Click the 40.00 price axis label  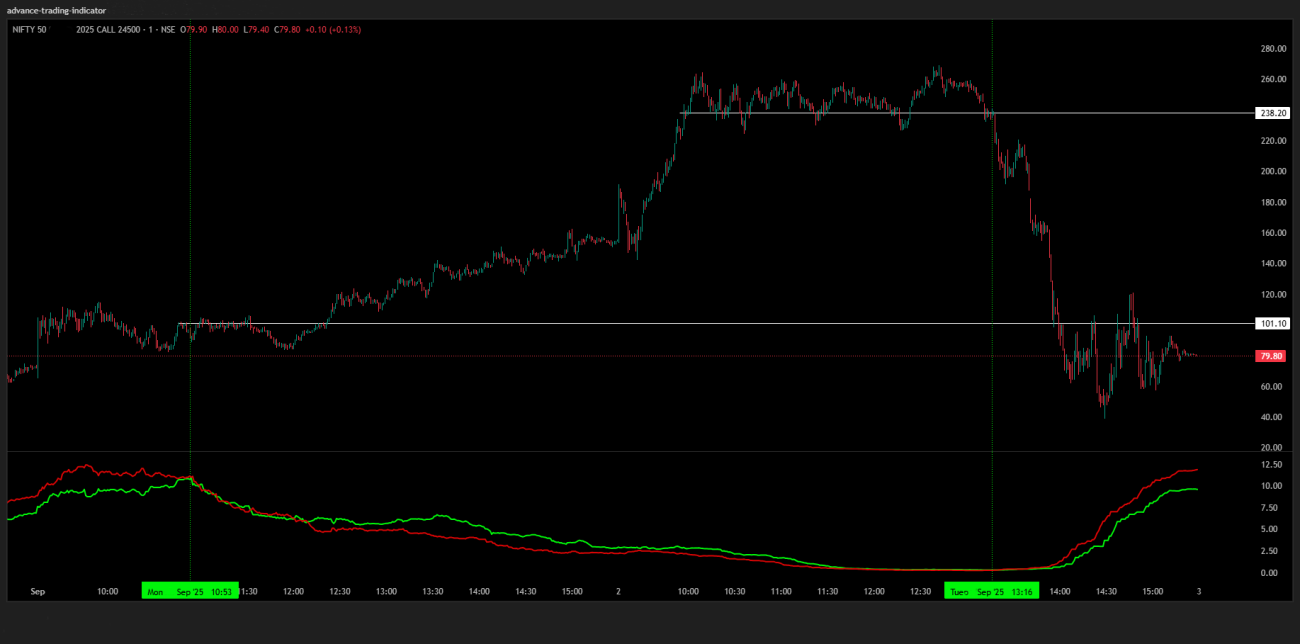tap(1271, 417)
